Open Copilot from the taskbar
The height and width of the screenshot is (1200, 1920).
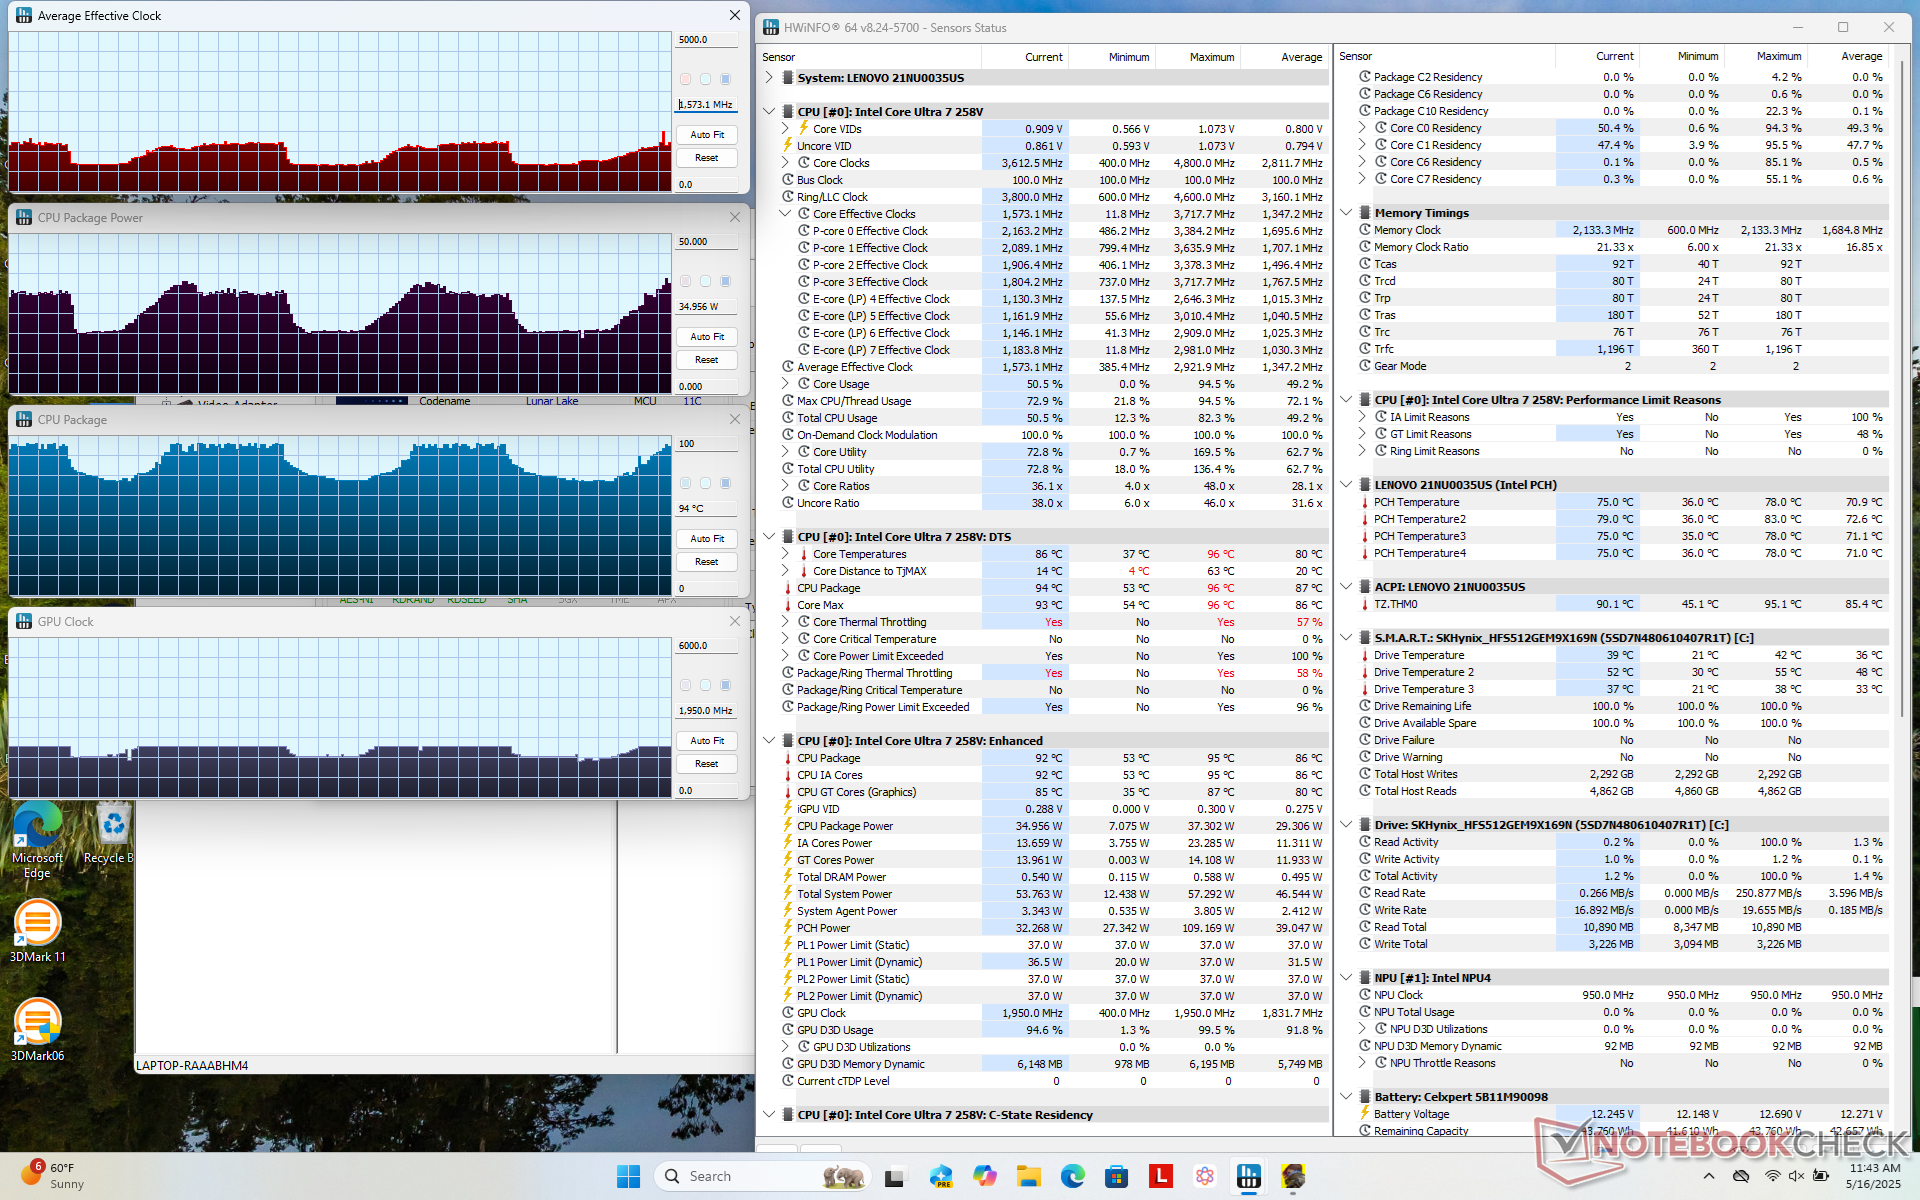[x=985, y=1176]
